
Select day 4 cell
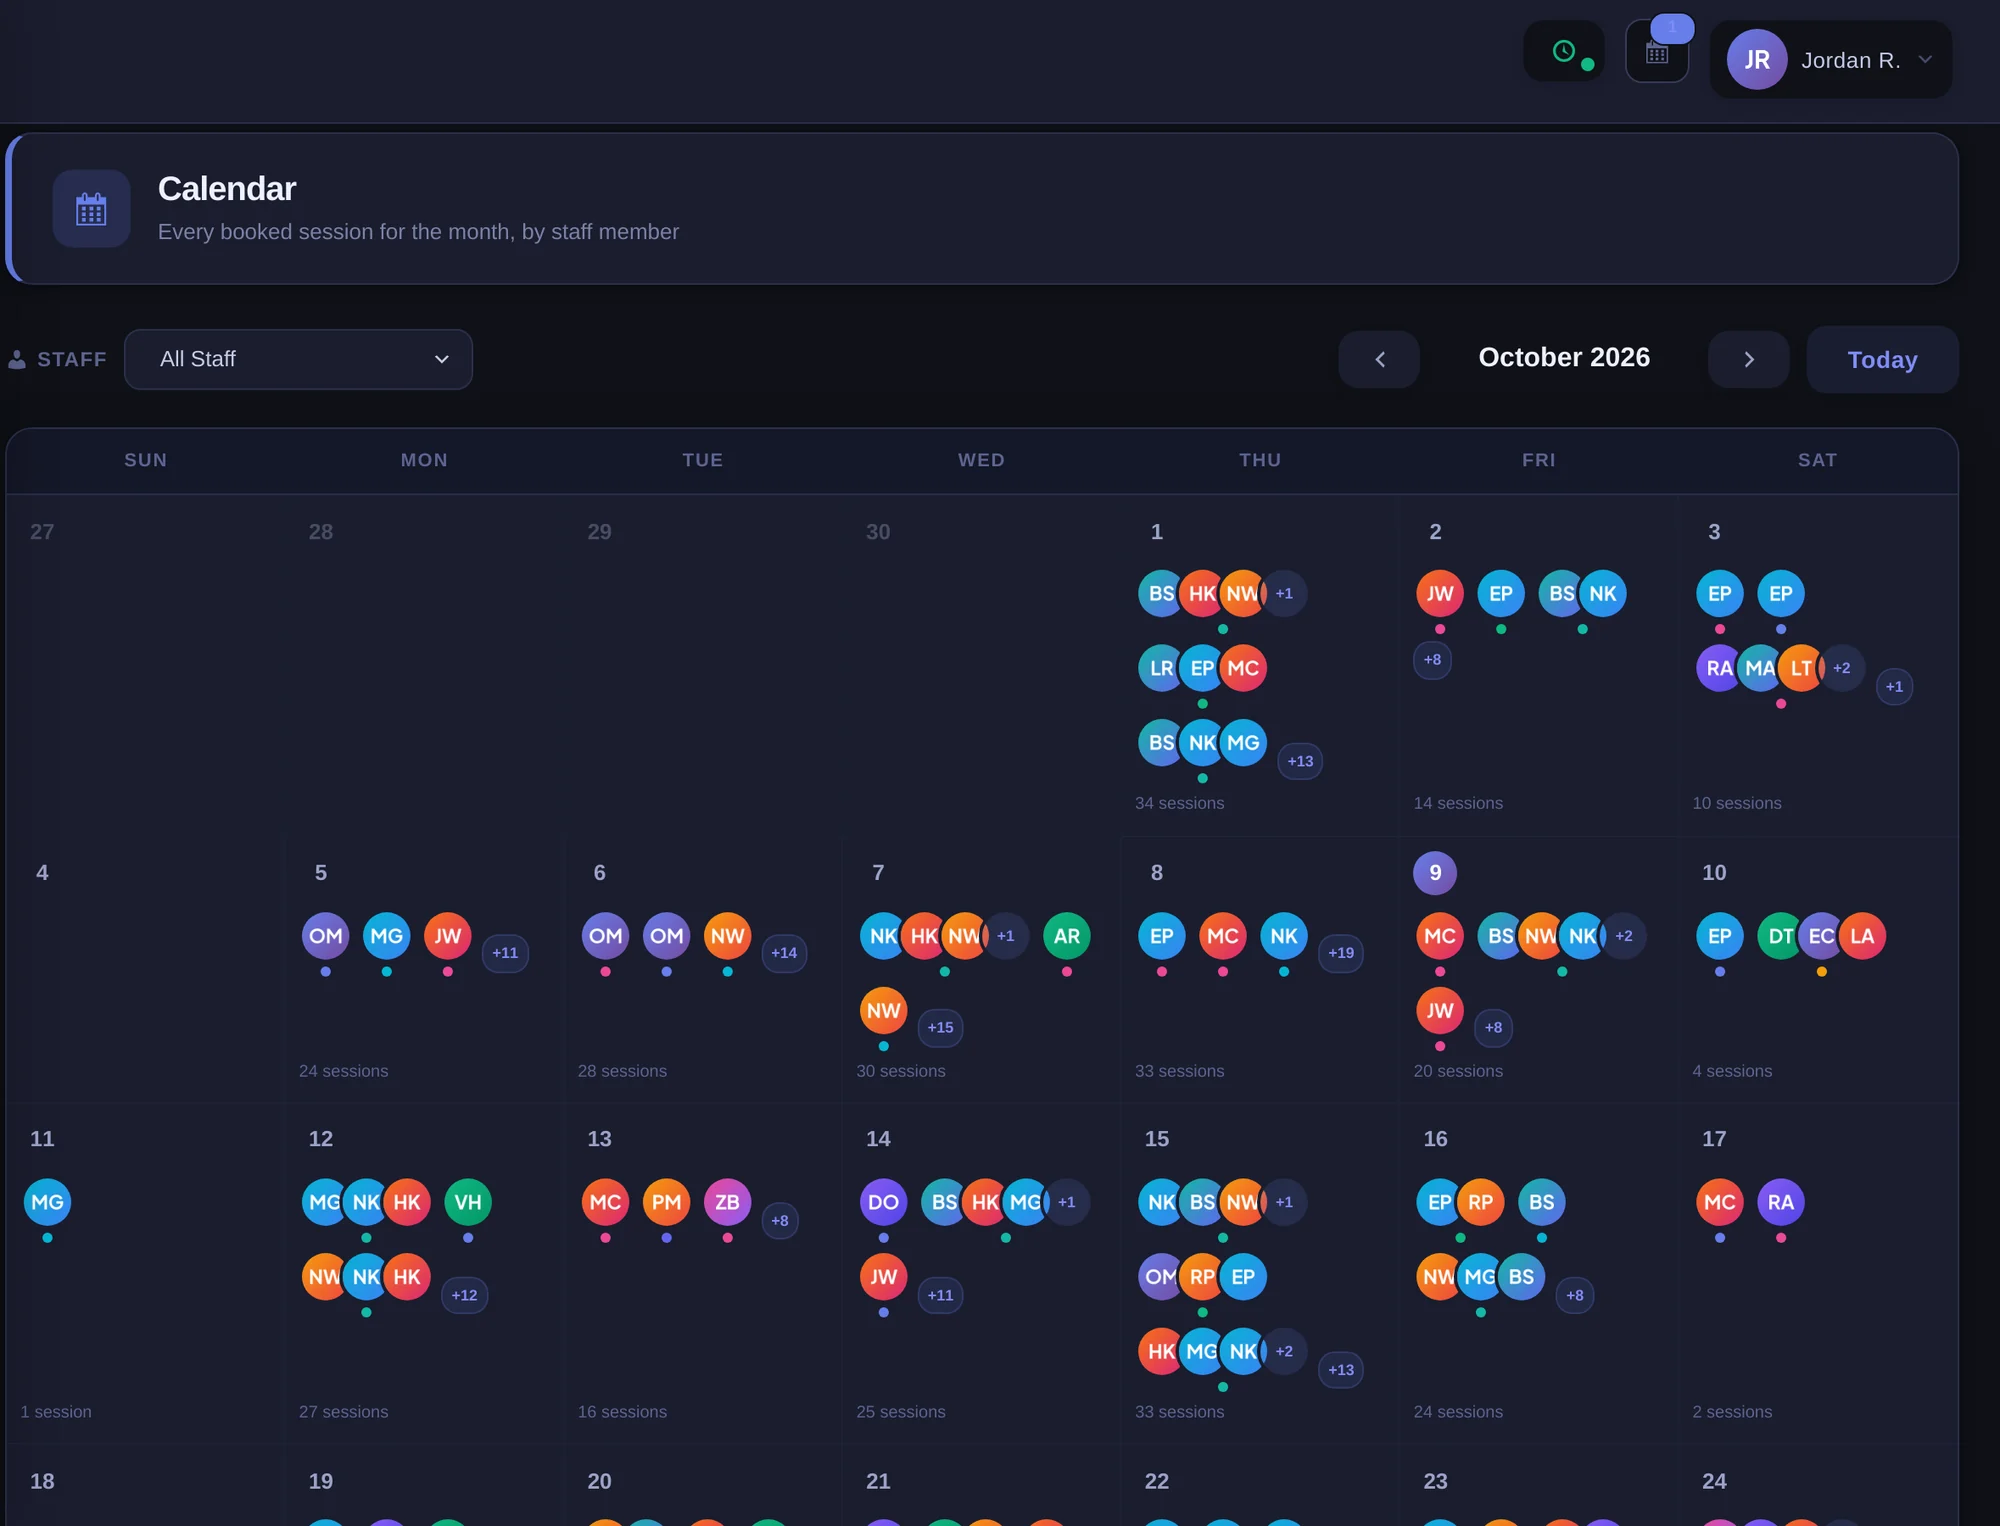point(146,970)
